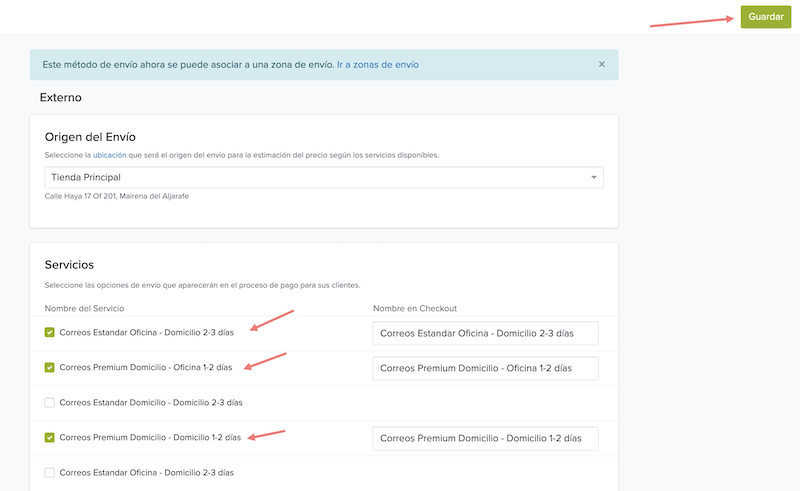Check the last Correos Estandar Oficina - Domicilio checkbox
800x491 pixels.
(x=50, y=472)
